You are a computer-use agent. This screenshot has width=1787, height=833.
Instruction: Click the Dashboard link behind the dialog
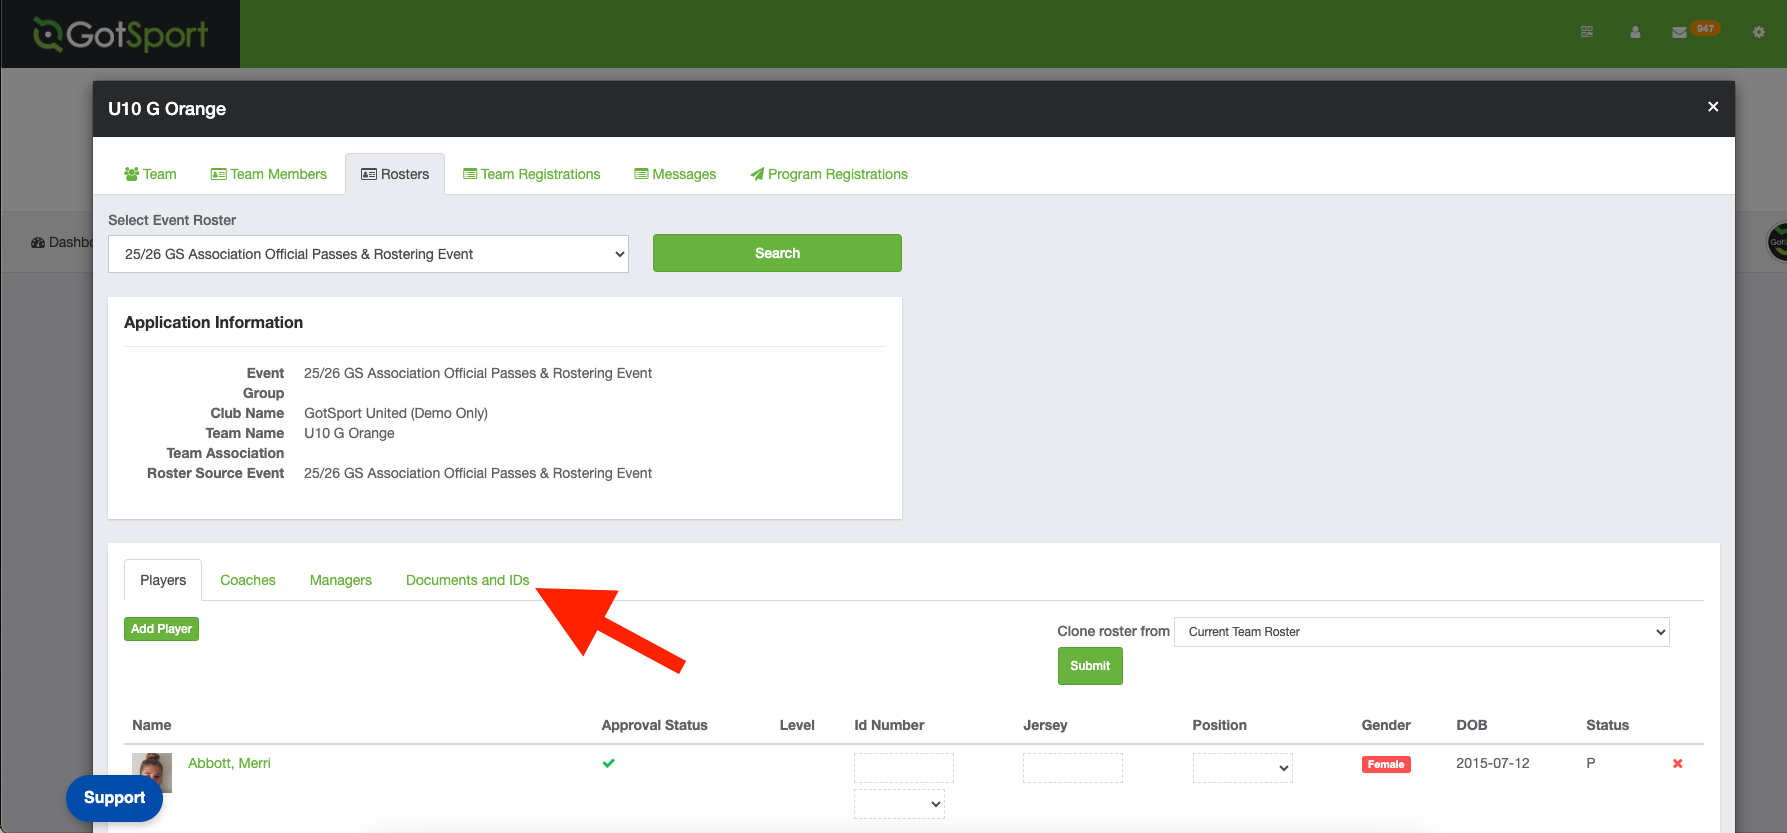[x=62, y=242]
